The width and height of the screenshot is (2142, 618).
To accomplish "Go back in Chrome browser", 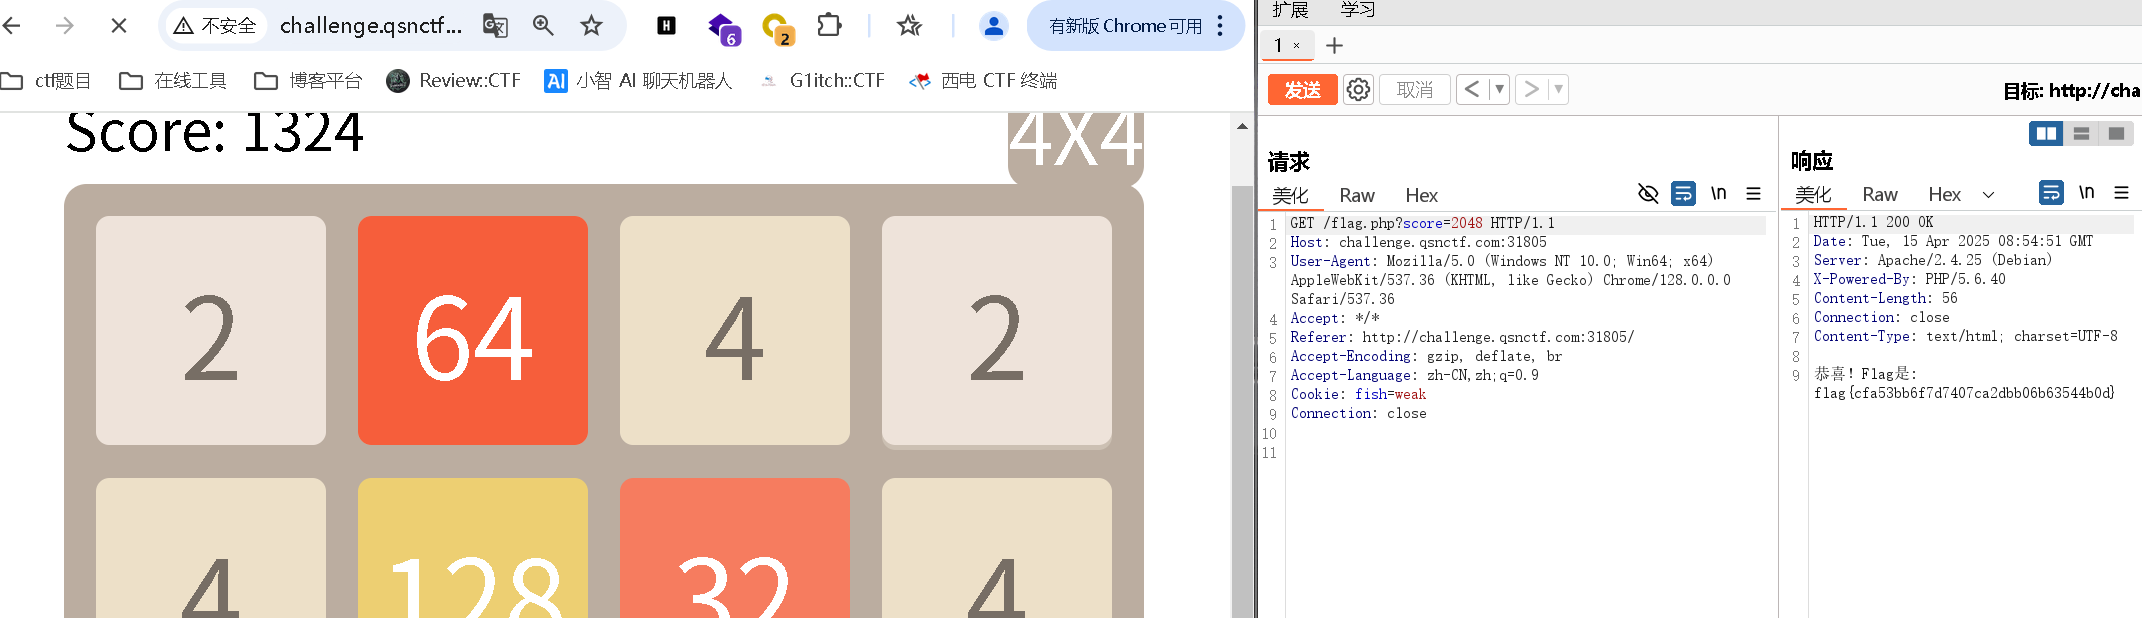I will click(x=12, y=25).
